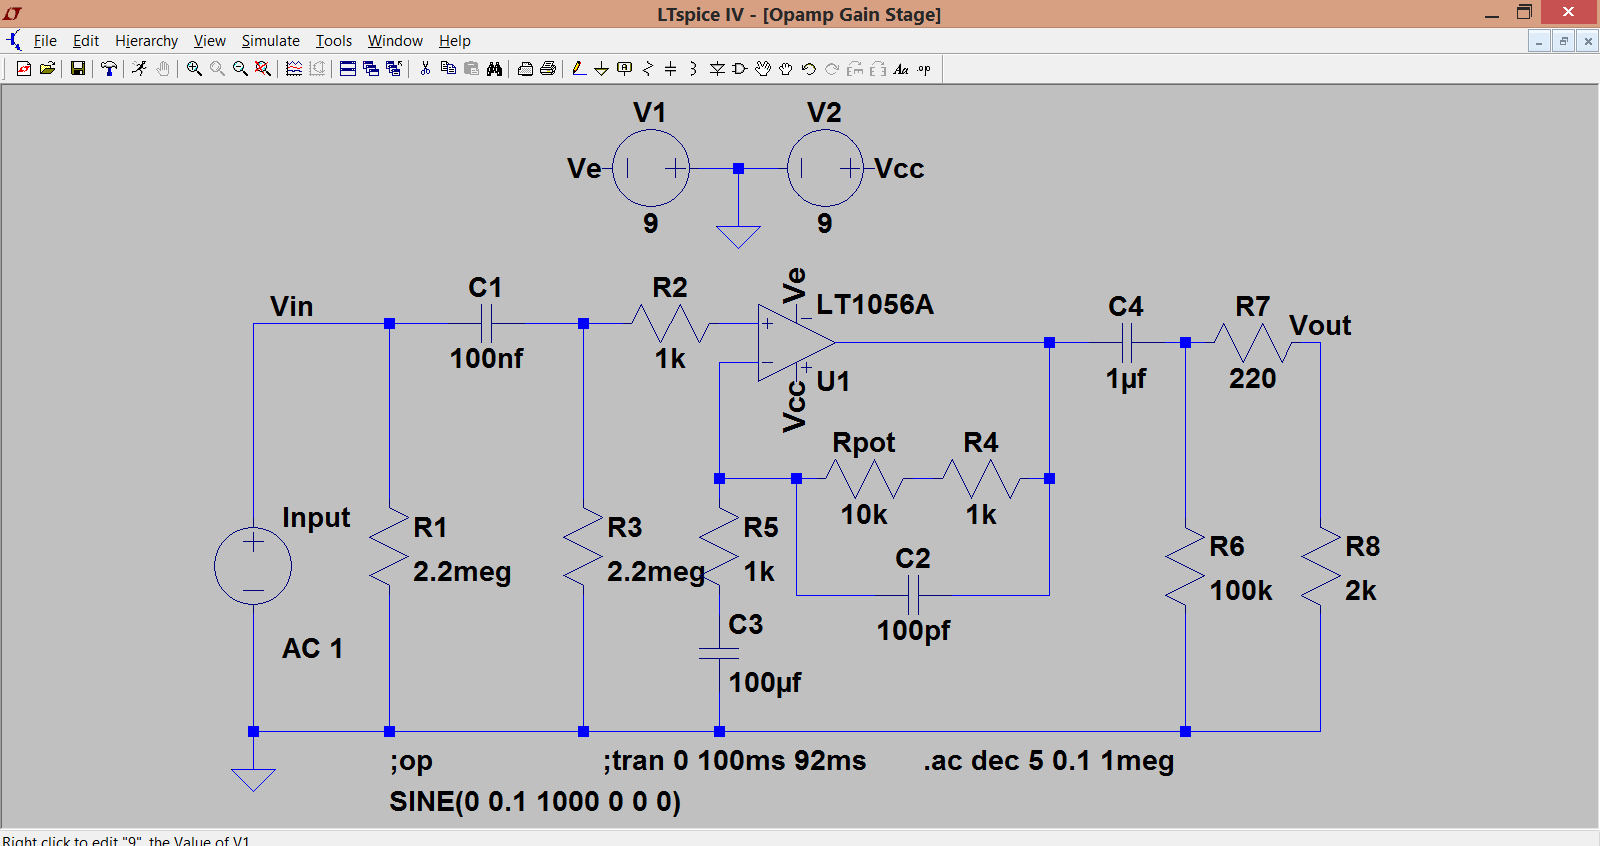
Task: Select the Label Net tool
Action: 625,68
